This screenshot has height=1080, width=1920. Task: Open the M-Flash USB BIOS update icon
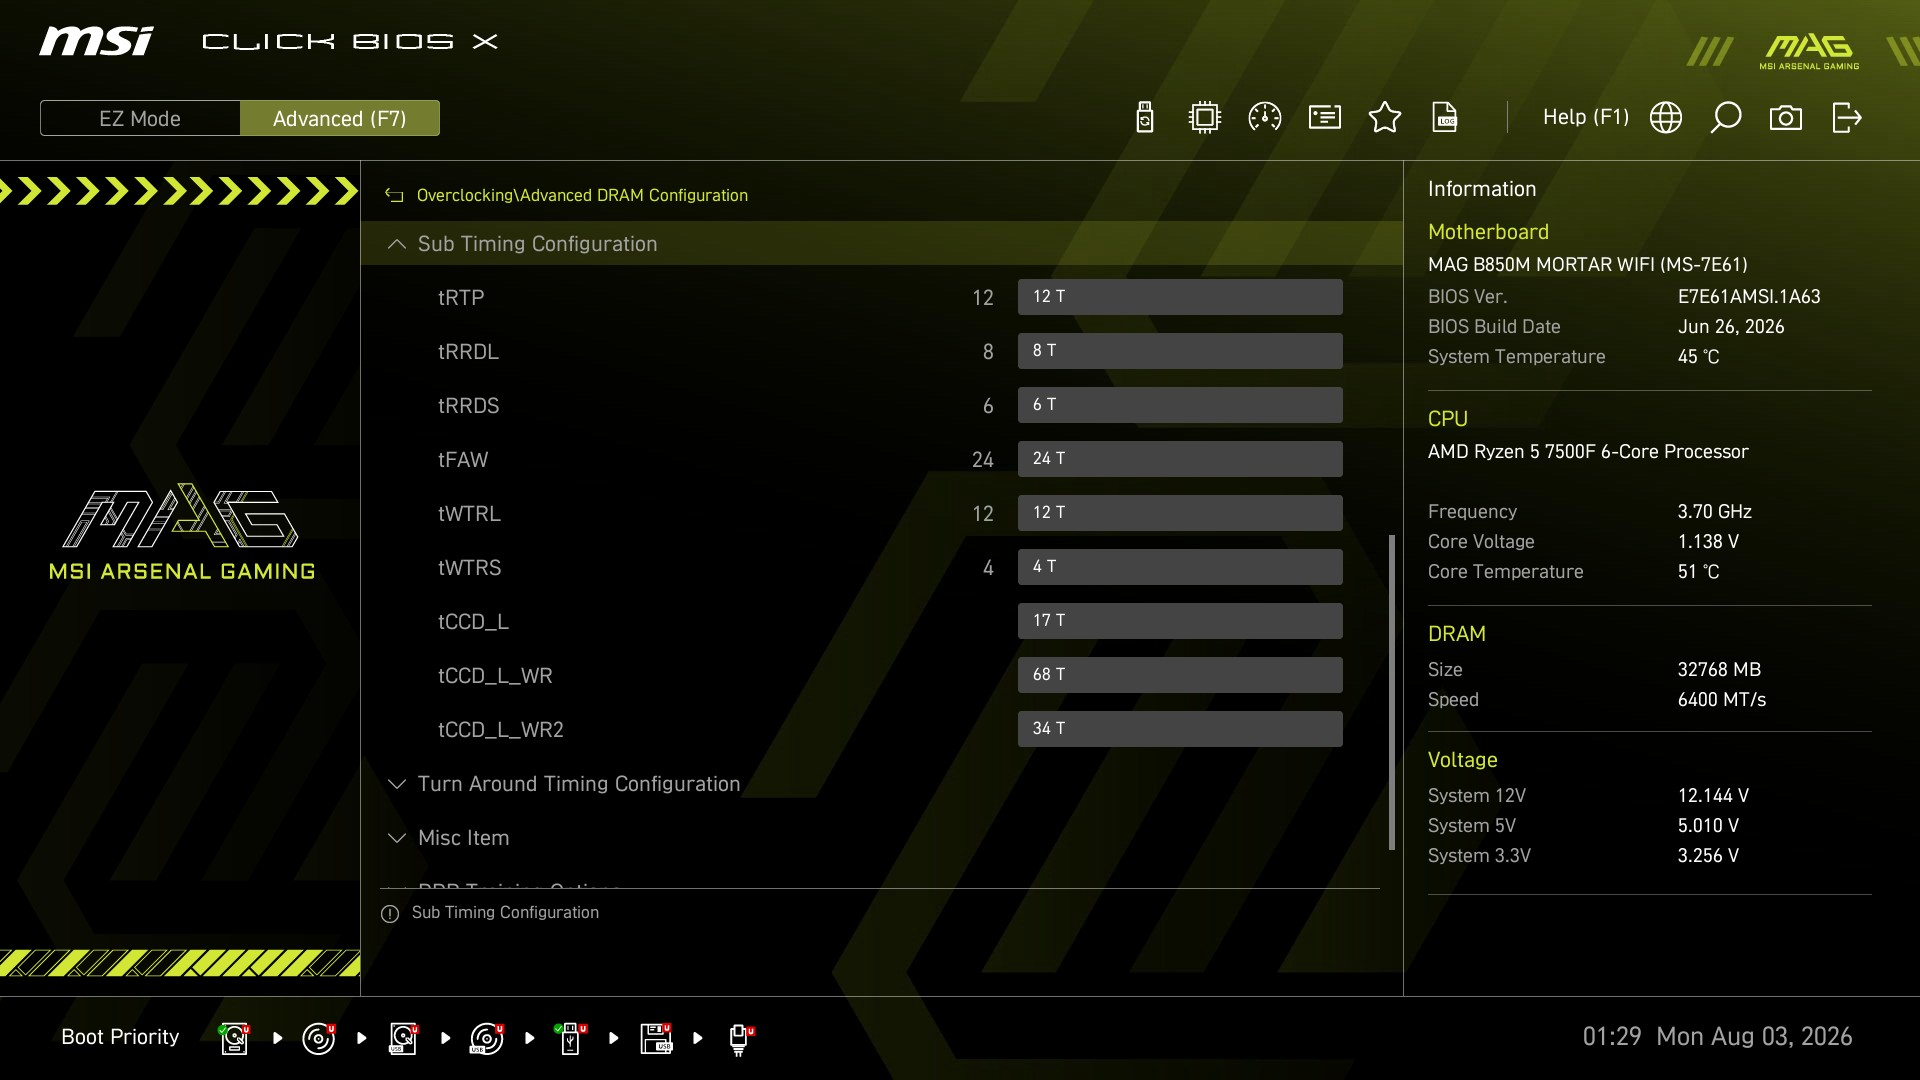tap(1145, 118)
